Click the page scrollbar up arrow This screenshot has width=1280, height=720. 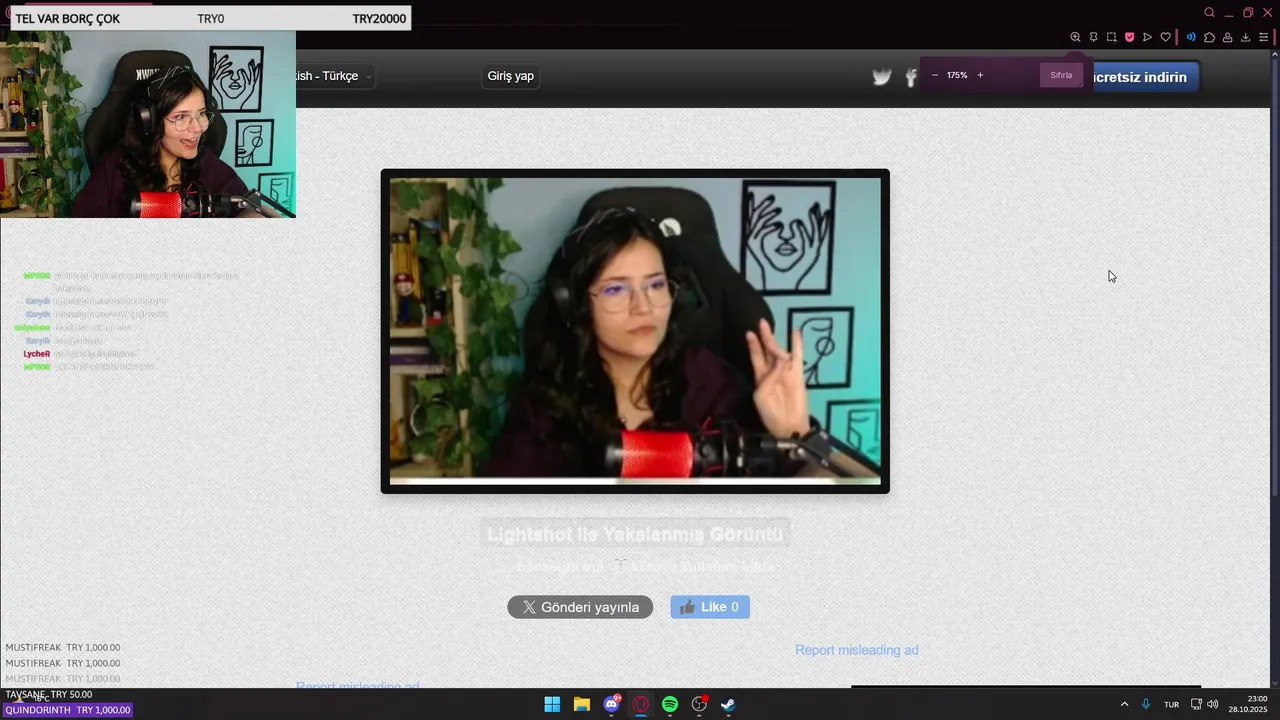tap(1273, 56)
